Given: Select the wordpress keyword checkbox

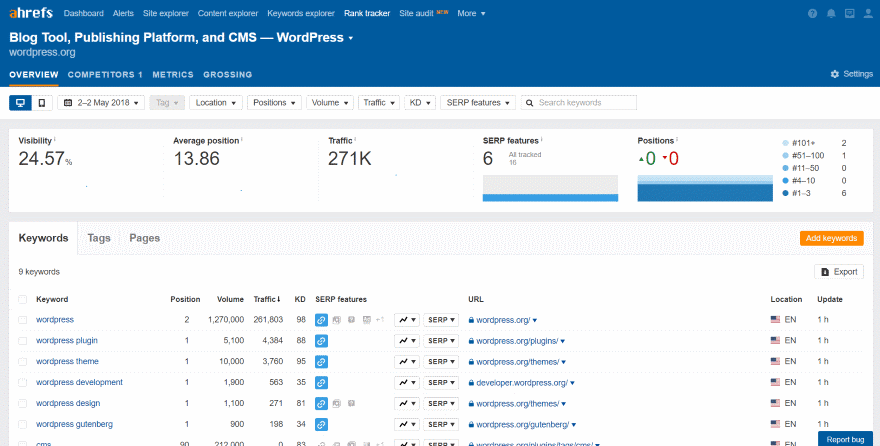Looking at the screenshot, I should 22,320.
